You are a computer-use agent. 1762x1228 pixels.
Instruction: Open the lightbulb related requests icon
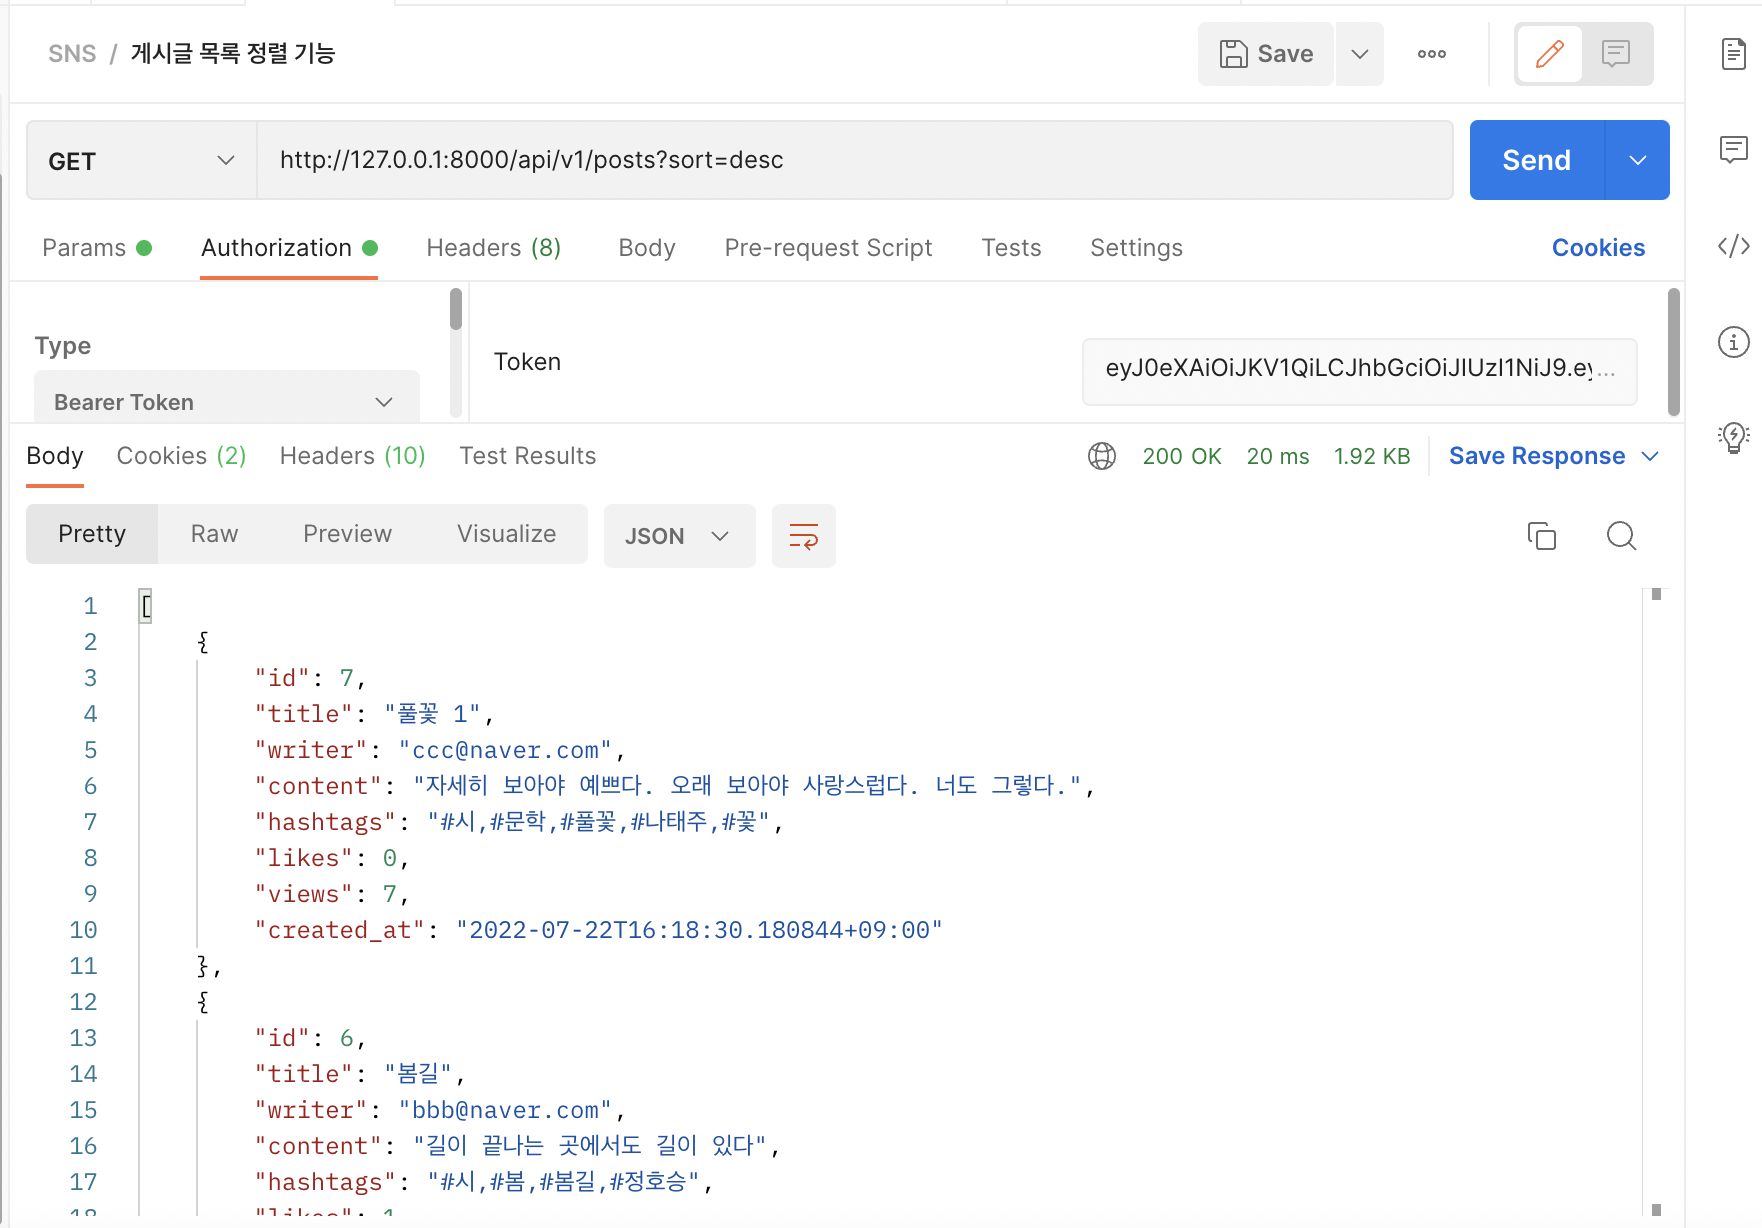pos(1734,437)
